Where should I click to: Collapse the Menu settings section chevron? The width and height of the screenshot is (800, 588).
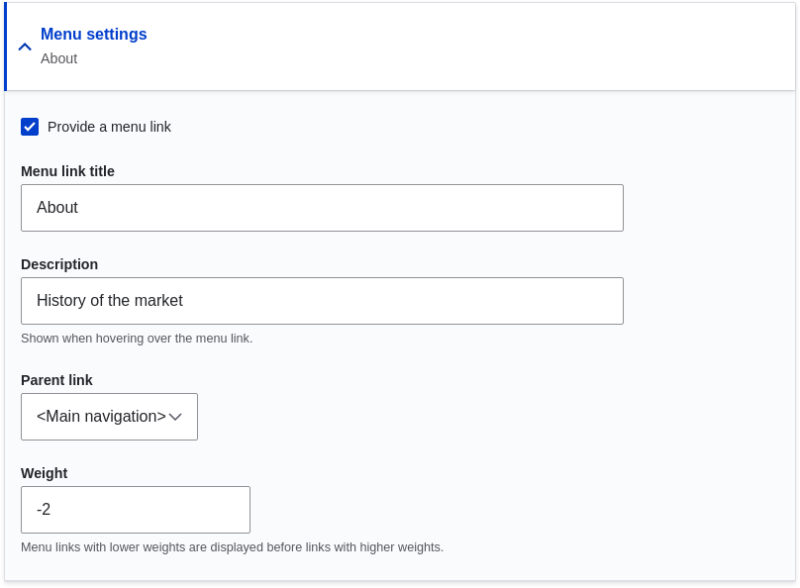click(x=24, y=47)
